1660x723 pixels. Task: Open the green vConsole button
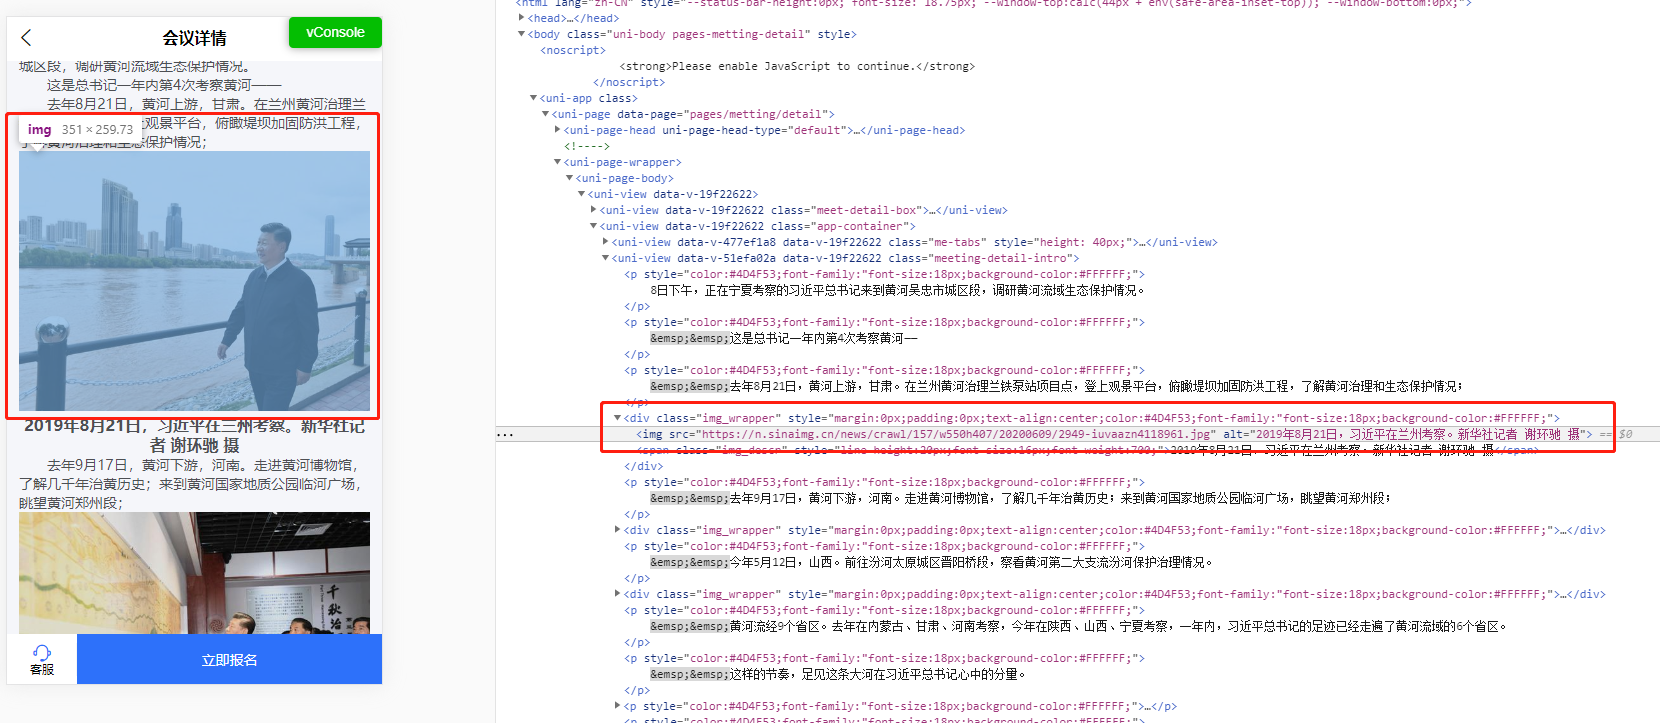tap(335, 32)
